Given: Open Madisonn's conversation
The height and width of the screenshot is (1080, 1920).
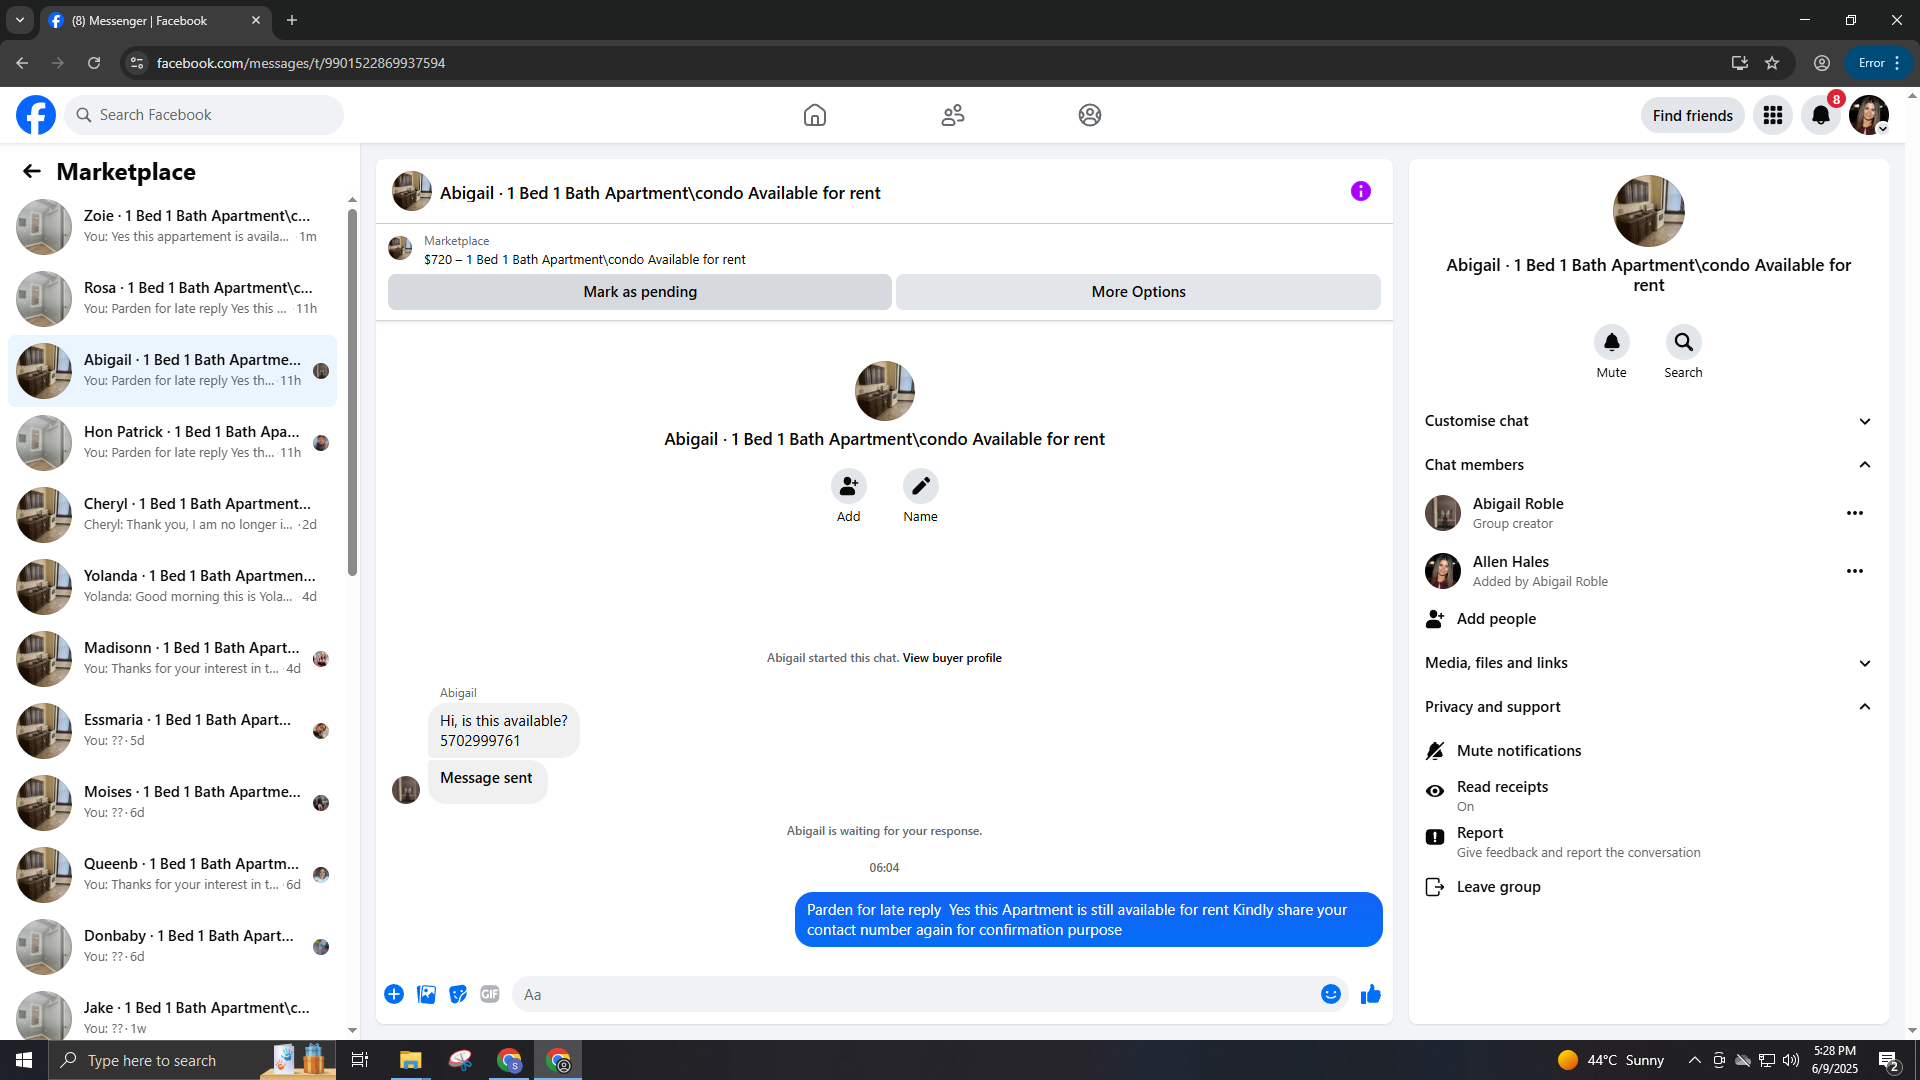Looking at the screenshot, I should (x=173, y=659).
